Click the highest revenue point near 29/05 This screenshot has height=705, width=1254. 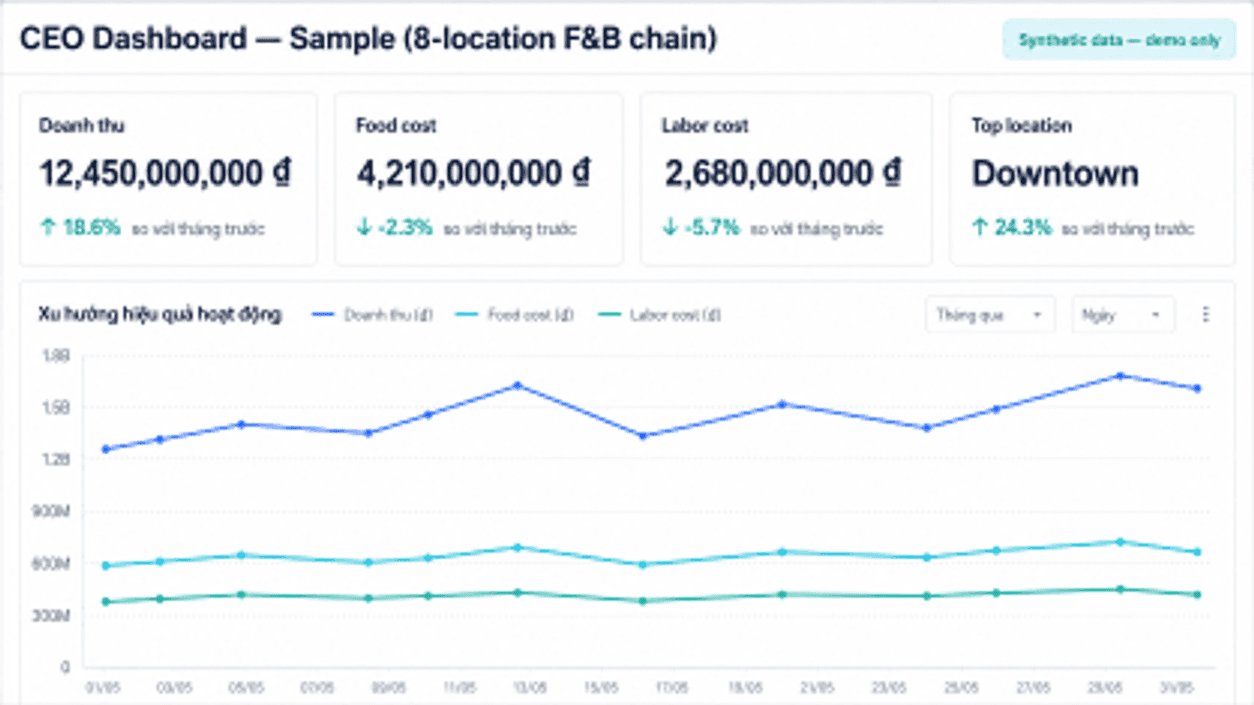(1120, 376)
